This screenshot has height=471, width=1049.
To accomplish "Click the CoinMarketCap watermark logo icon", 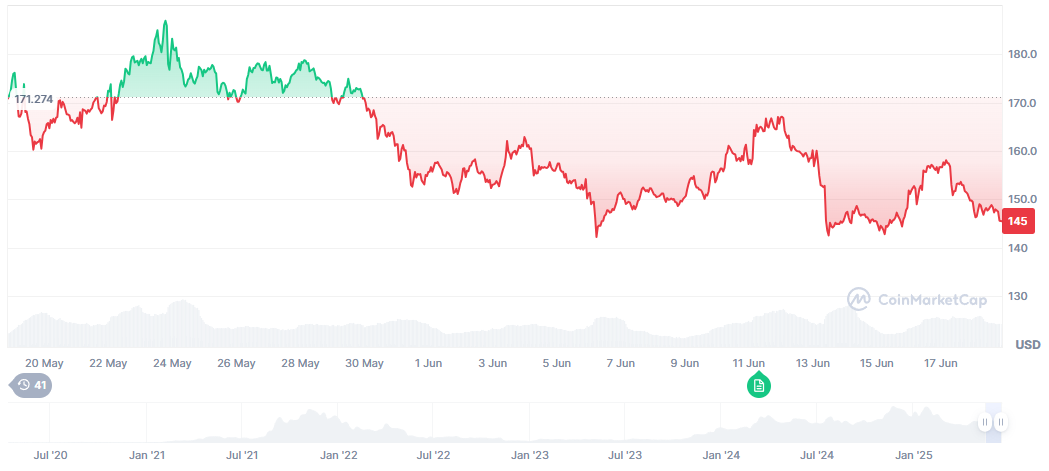I will tap(858, 298).
